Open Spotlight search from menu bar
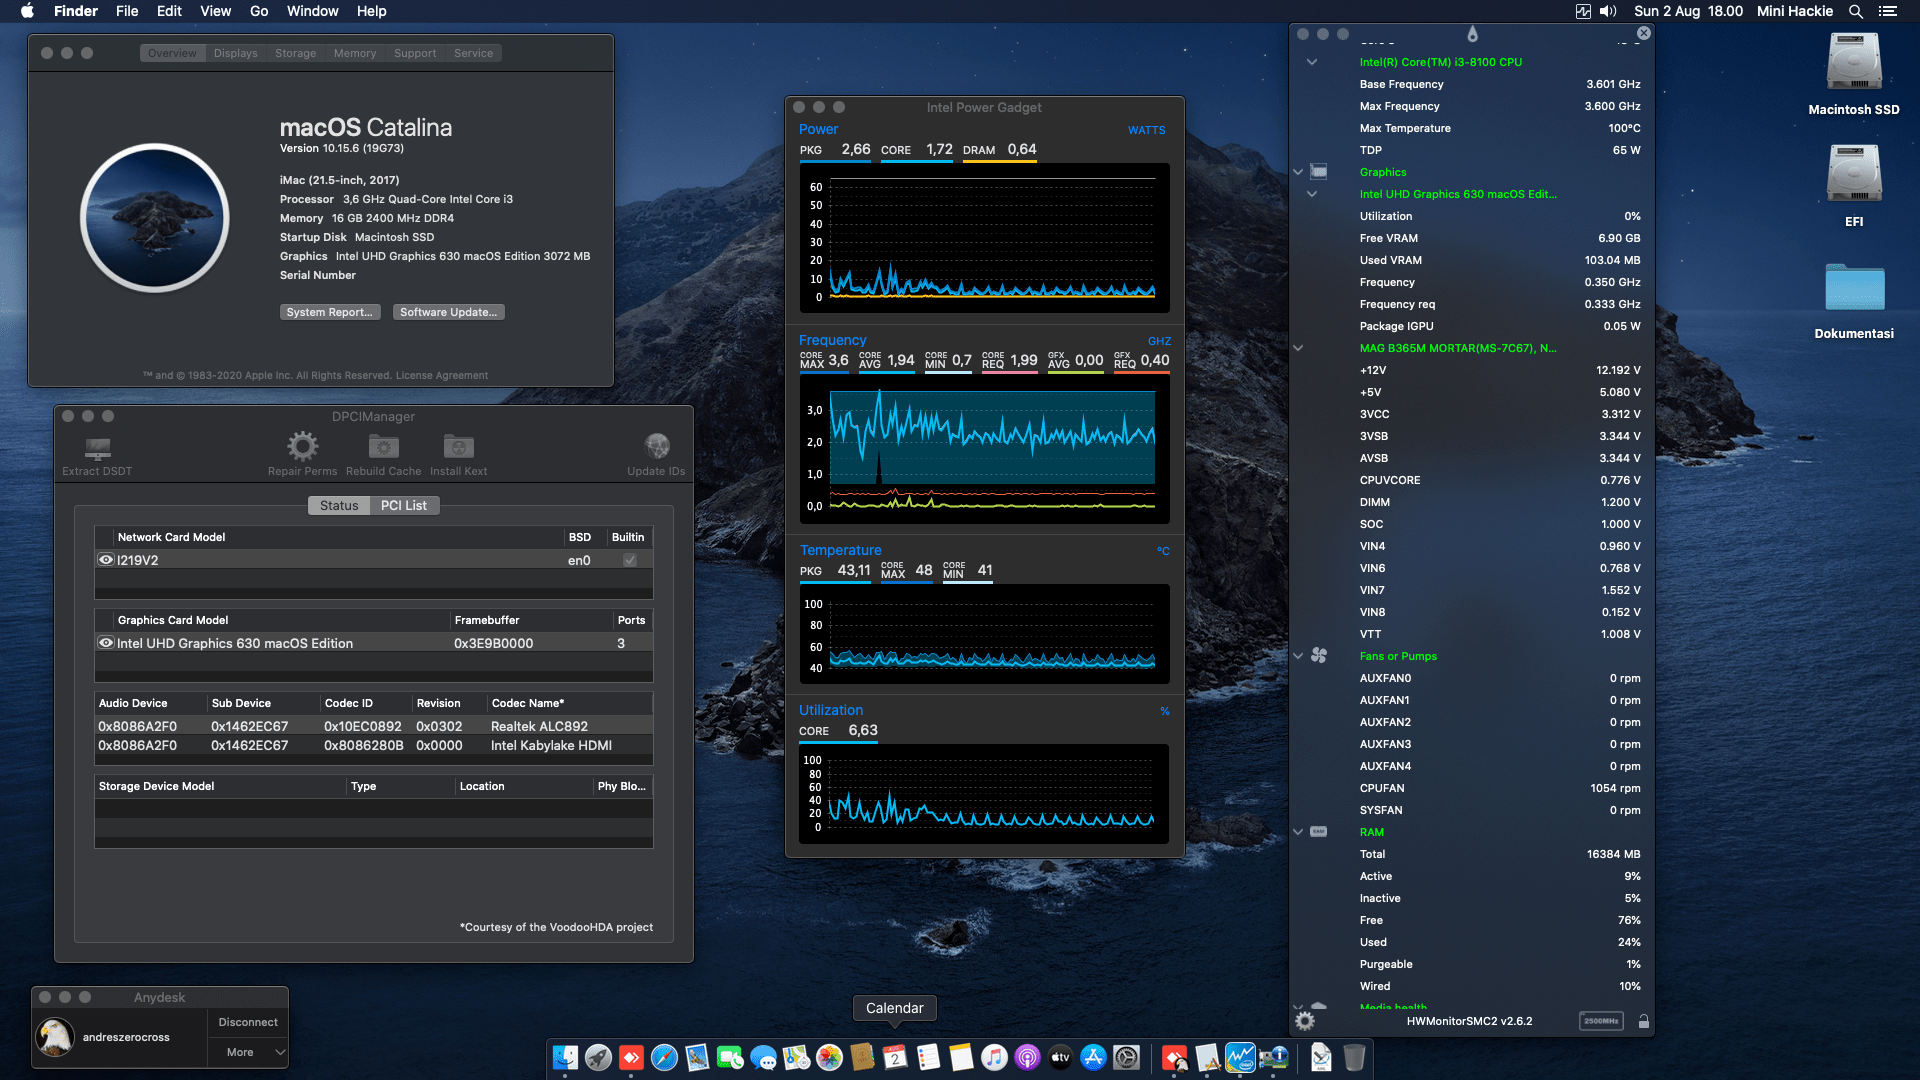 [x=1855, y=11]
